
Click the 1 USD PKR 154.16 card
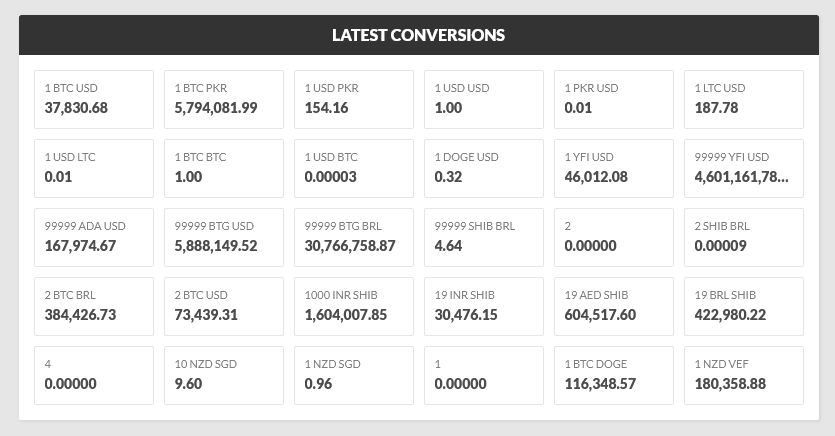pyautogui.click(x=354, y=100)
